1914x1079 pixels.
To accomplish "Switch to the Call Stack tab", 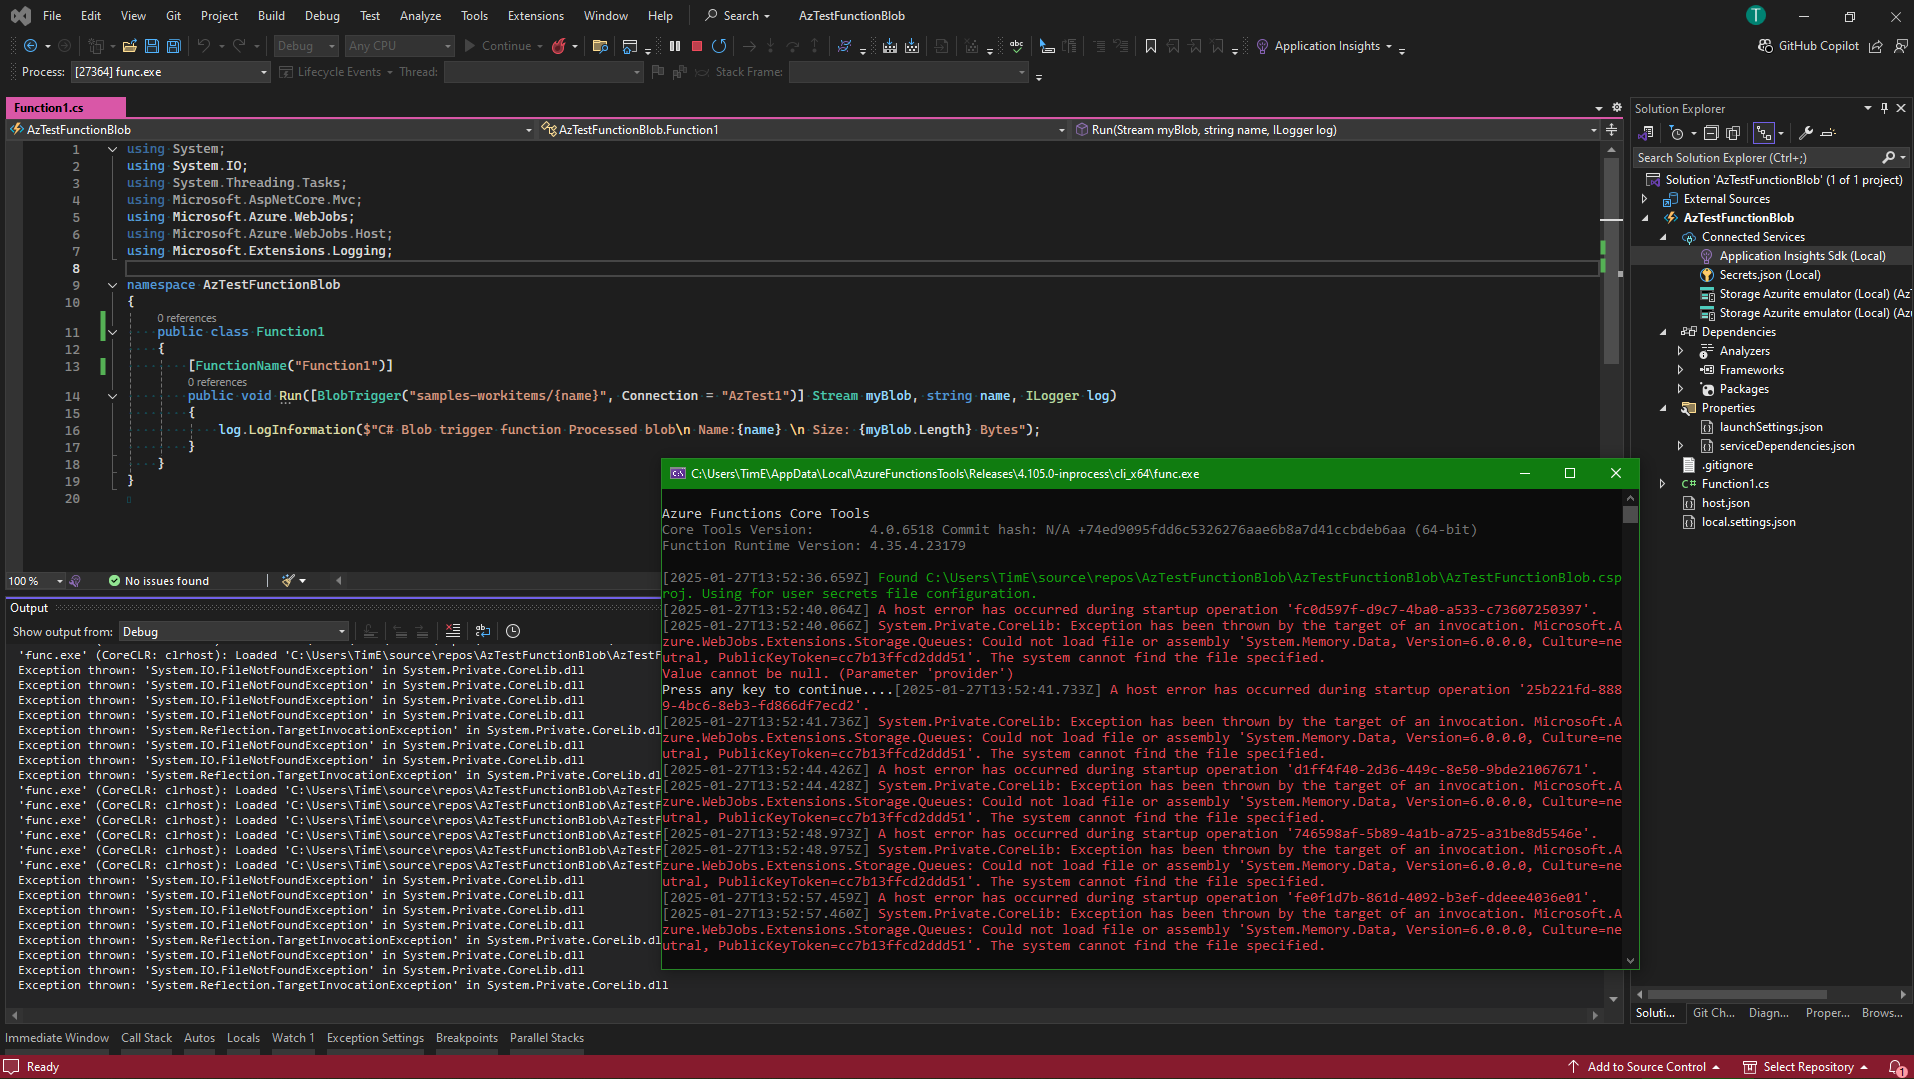I will [146, 1038].
